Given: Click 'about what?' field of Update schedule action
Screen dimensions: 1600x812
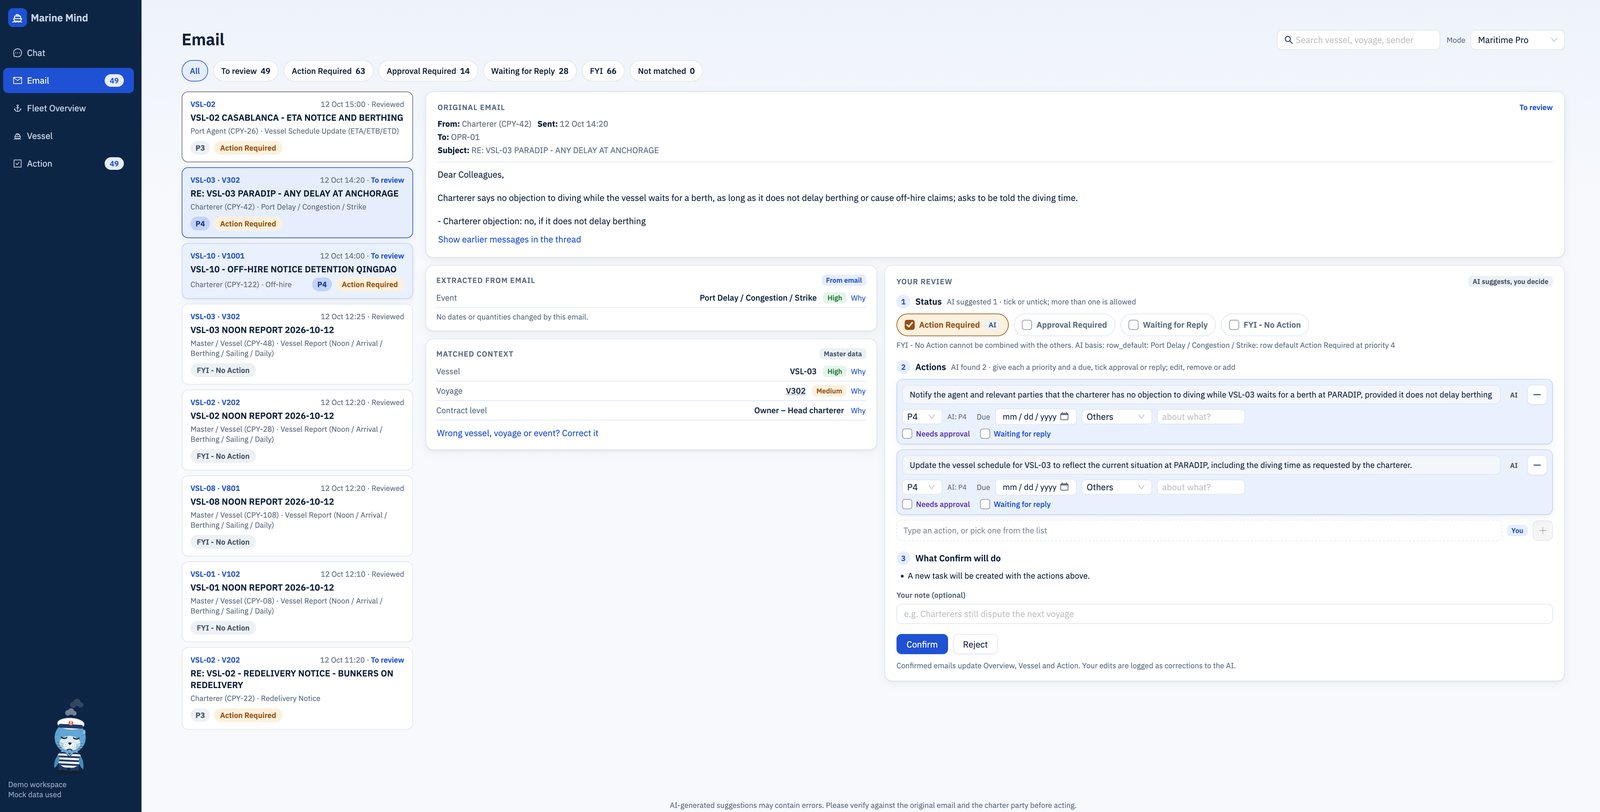Looking at the screenshot, I should 1200,487.
